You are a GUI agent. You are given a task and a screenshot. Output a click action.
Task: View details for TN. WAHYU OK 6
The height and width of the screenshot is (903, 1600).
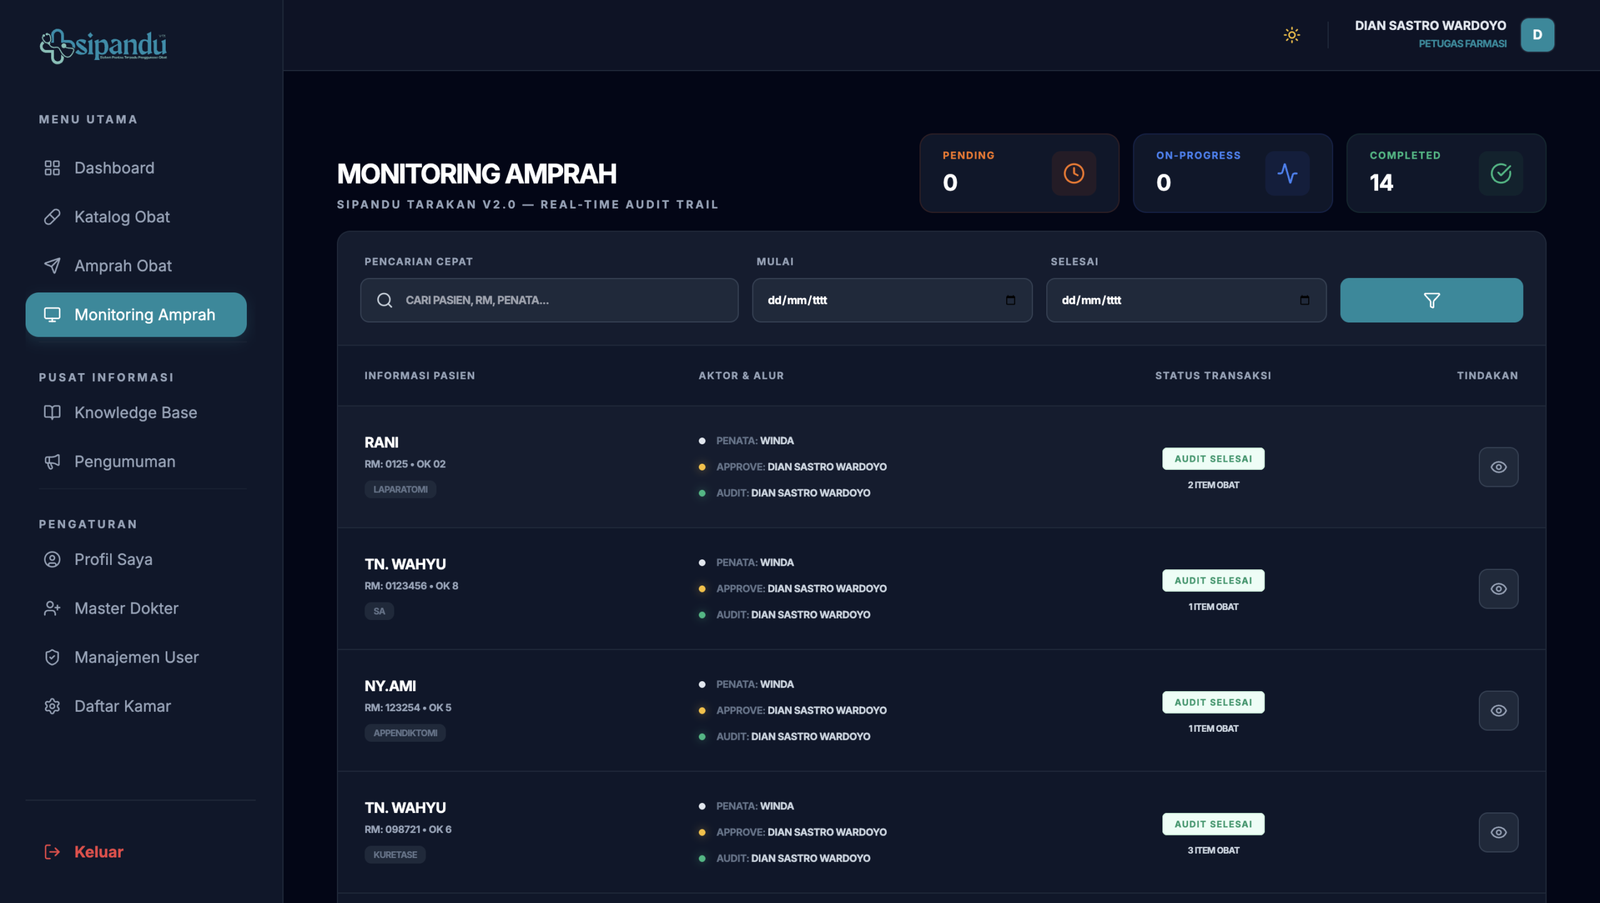[1498, 833]
